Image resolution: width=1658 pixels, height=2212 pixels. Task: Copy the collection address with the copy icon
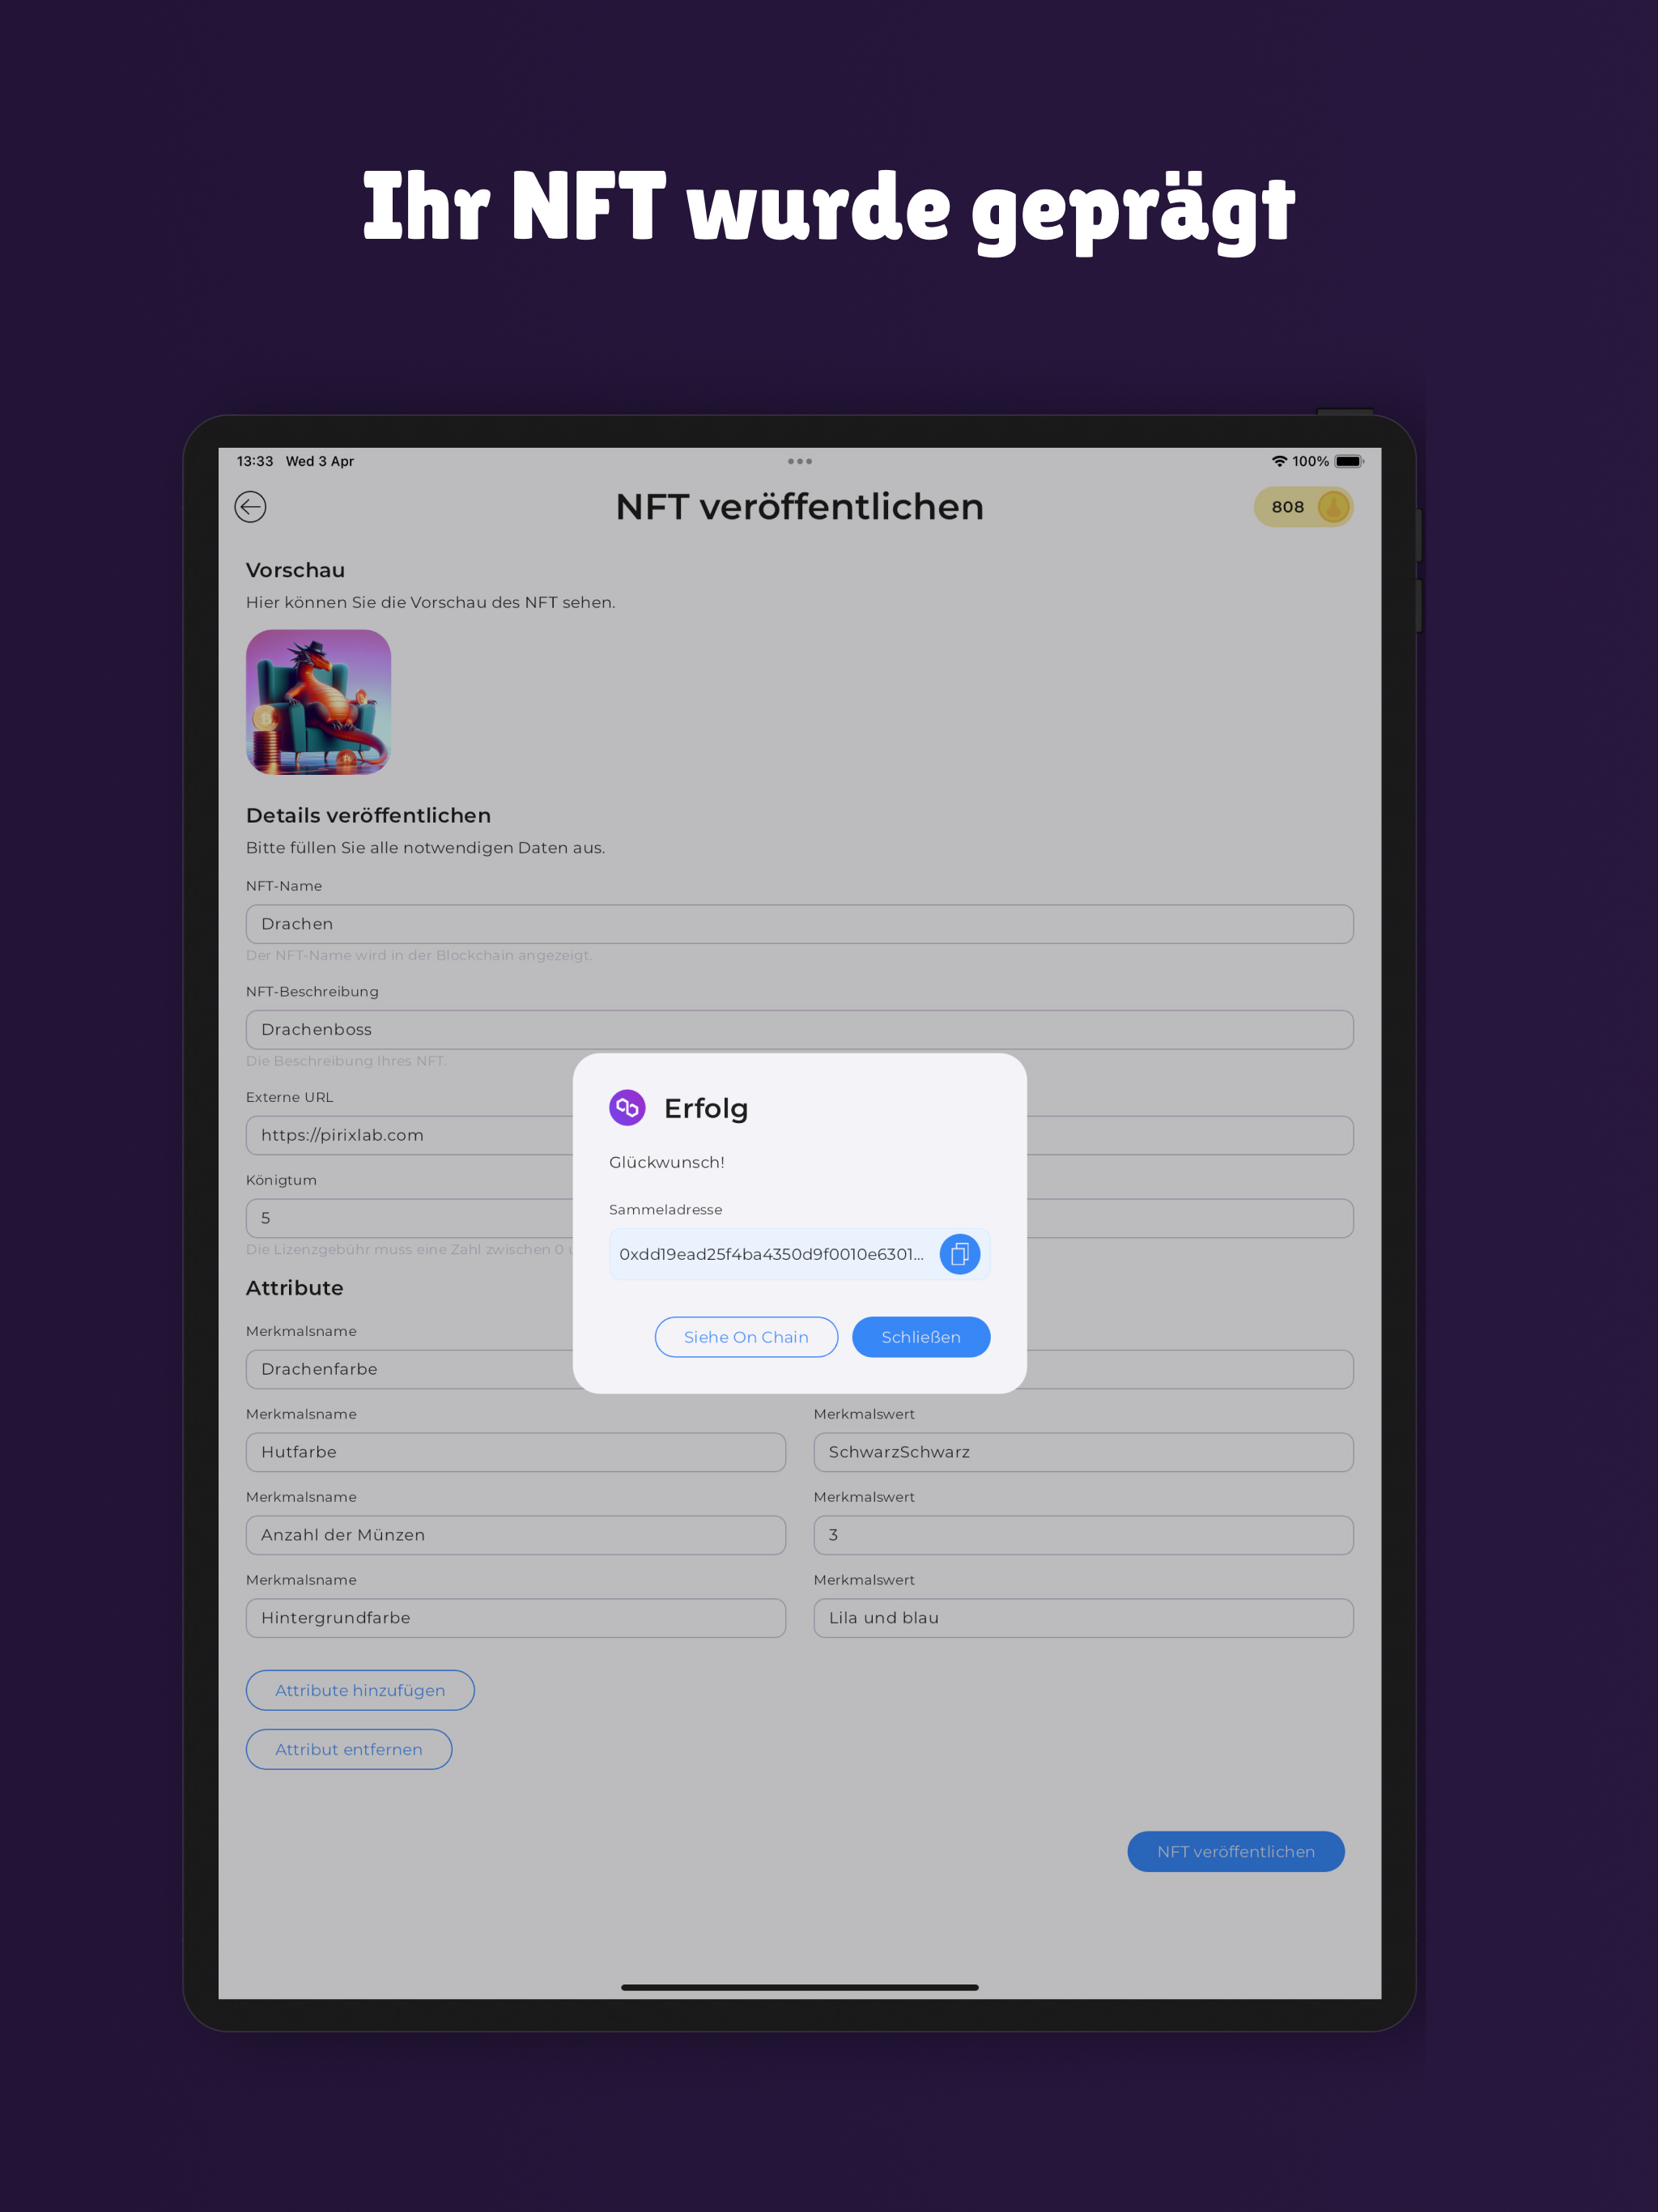click(959, 1254)
